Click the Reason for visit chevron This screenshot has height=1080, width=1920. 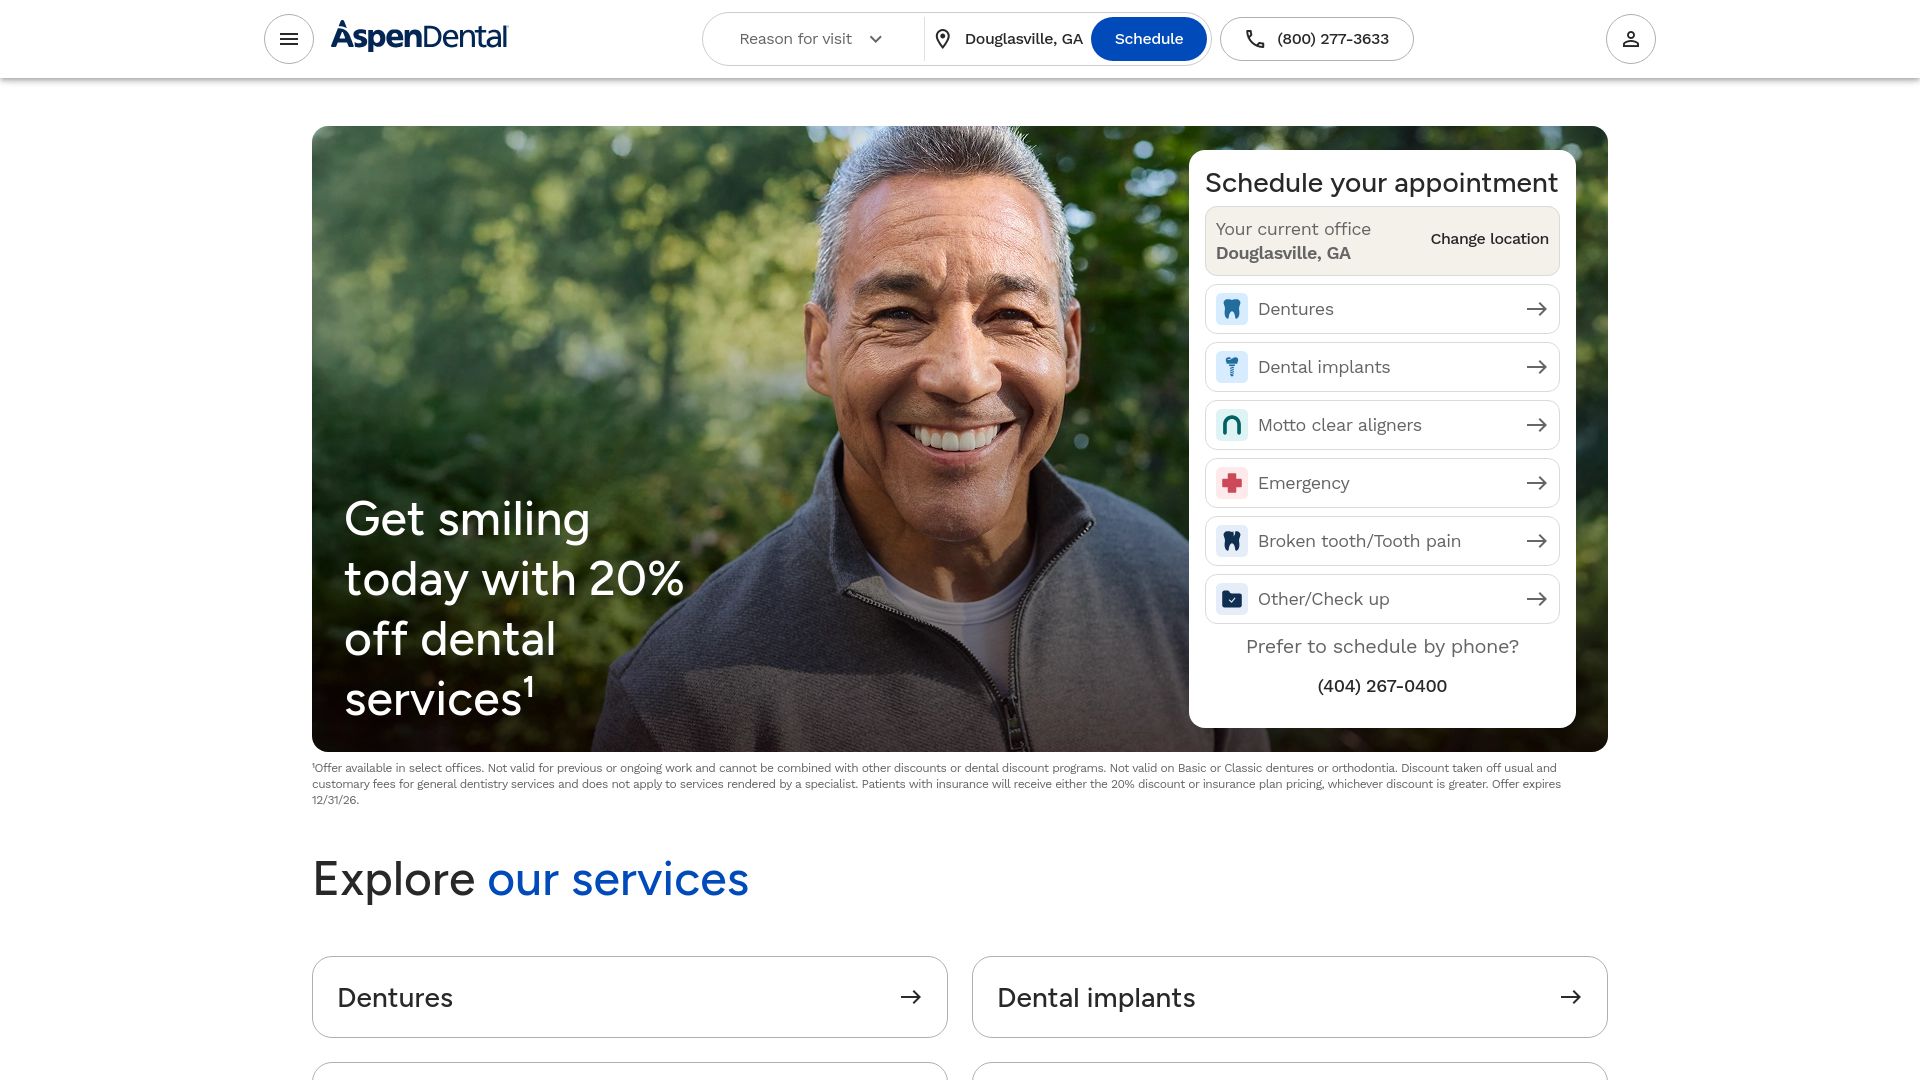(x=876, y=39)
